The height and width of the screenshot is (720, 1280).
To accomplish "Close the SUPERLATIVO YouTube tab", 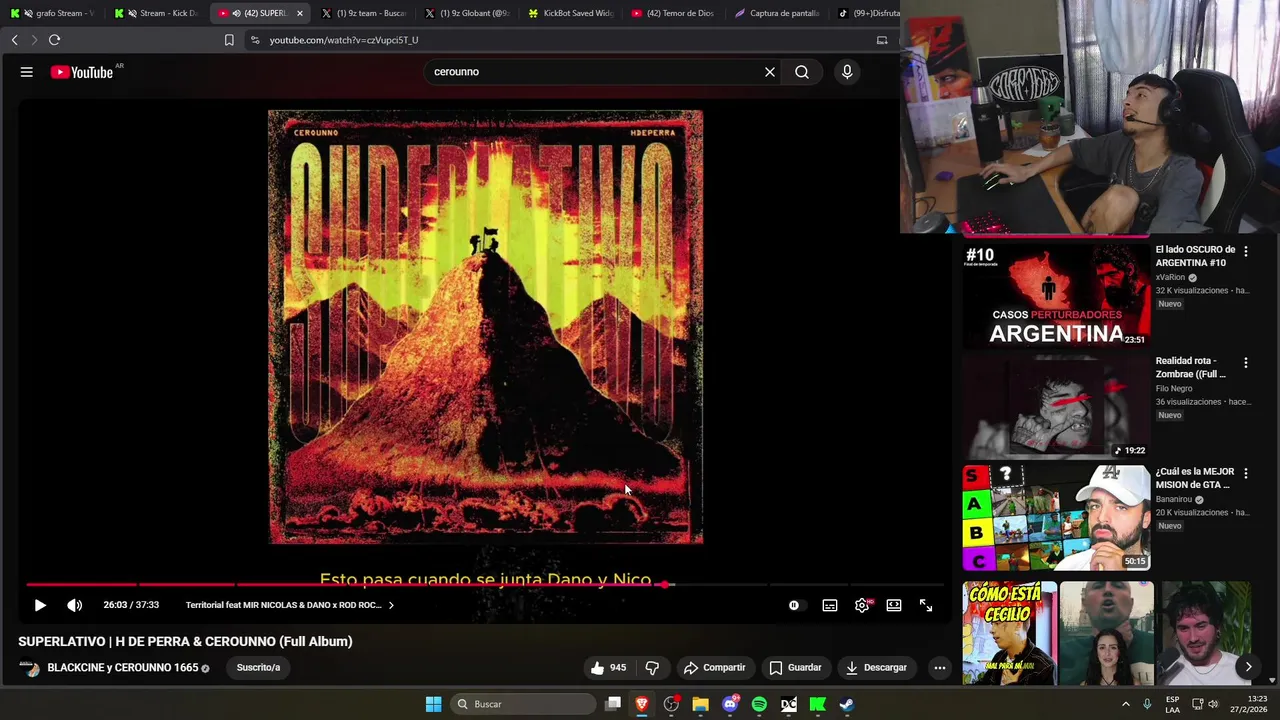I will 299,13.
